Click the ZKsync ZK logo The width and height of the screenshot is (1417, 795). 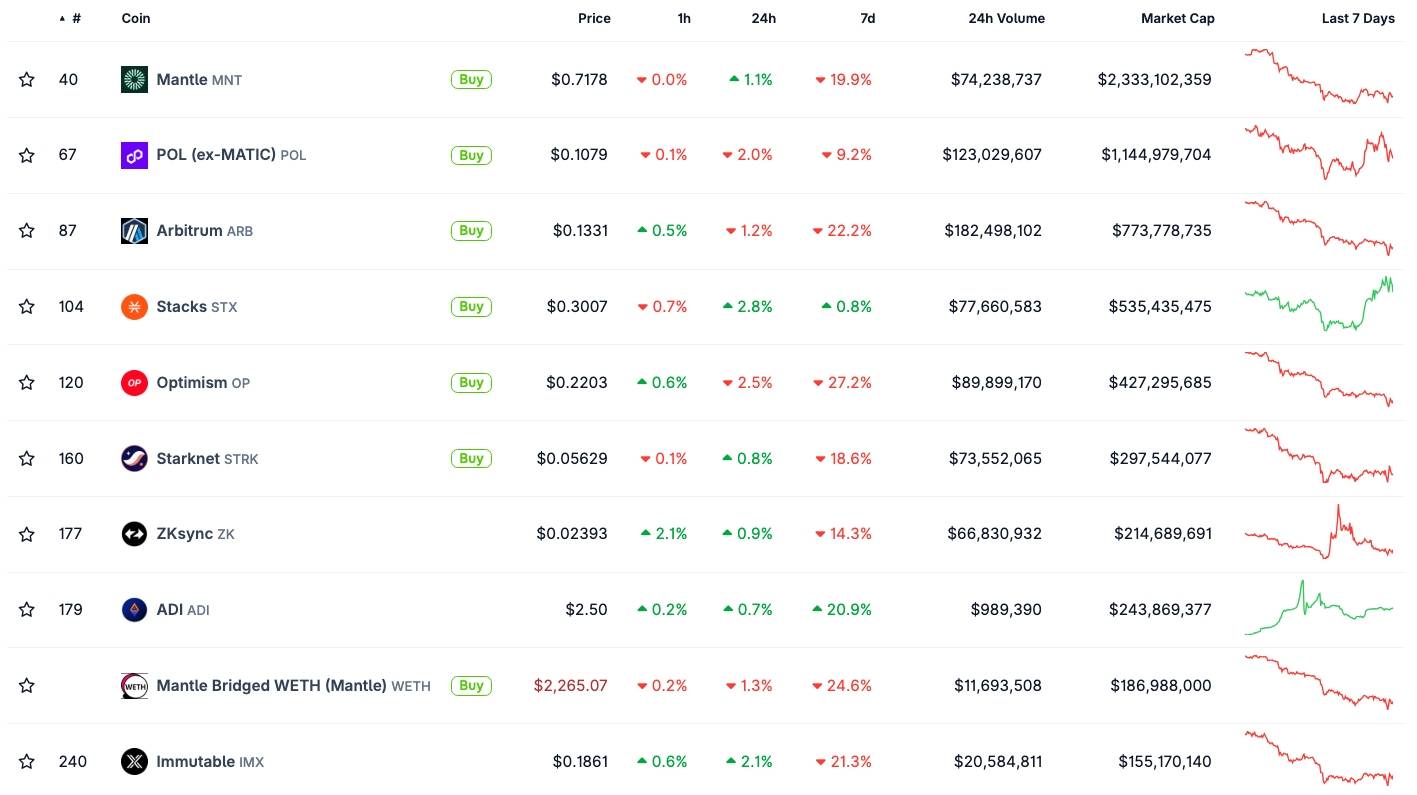click(x=134, y=533)
